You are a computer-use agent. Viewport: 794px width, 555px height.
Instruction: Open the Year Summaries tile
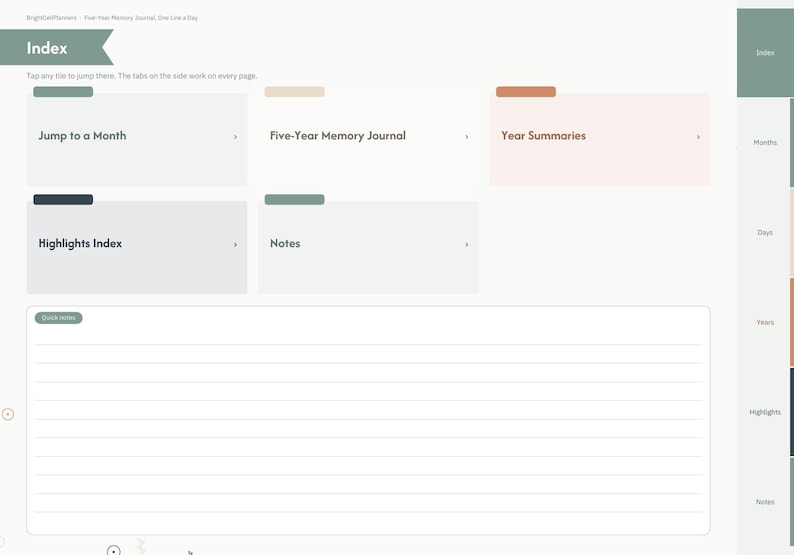600,139
